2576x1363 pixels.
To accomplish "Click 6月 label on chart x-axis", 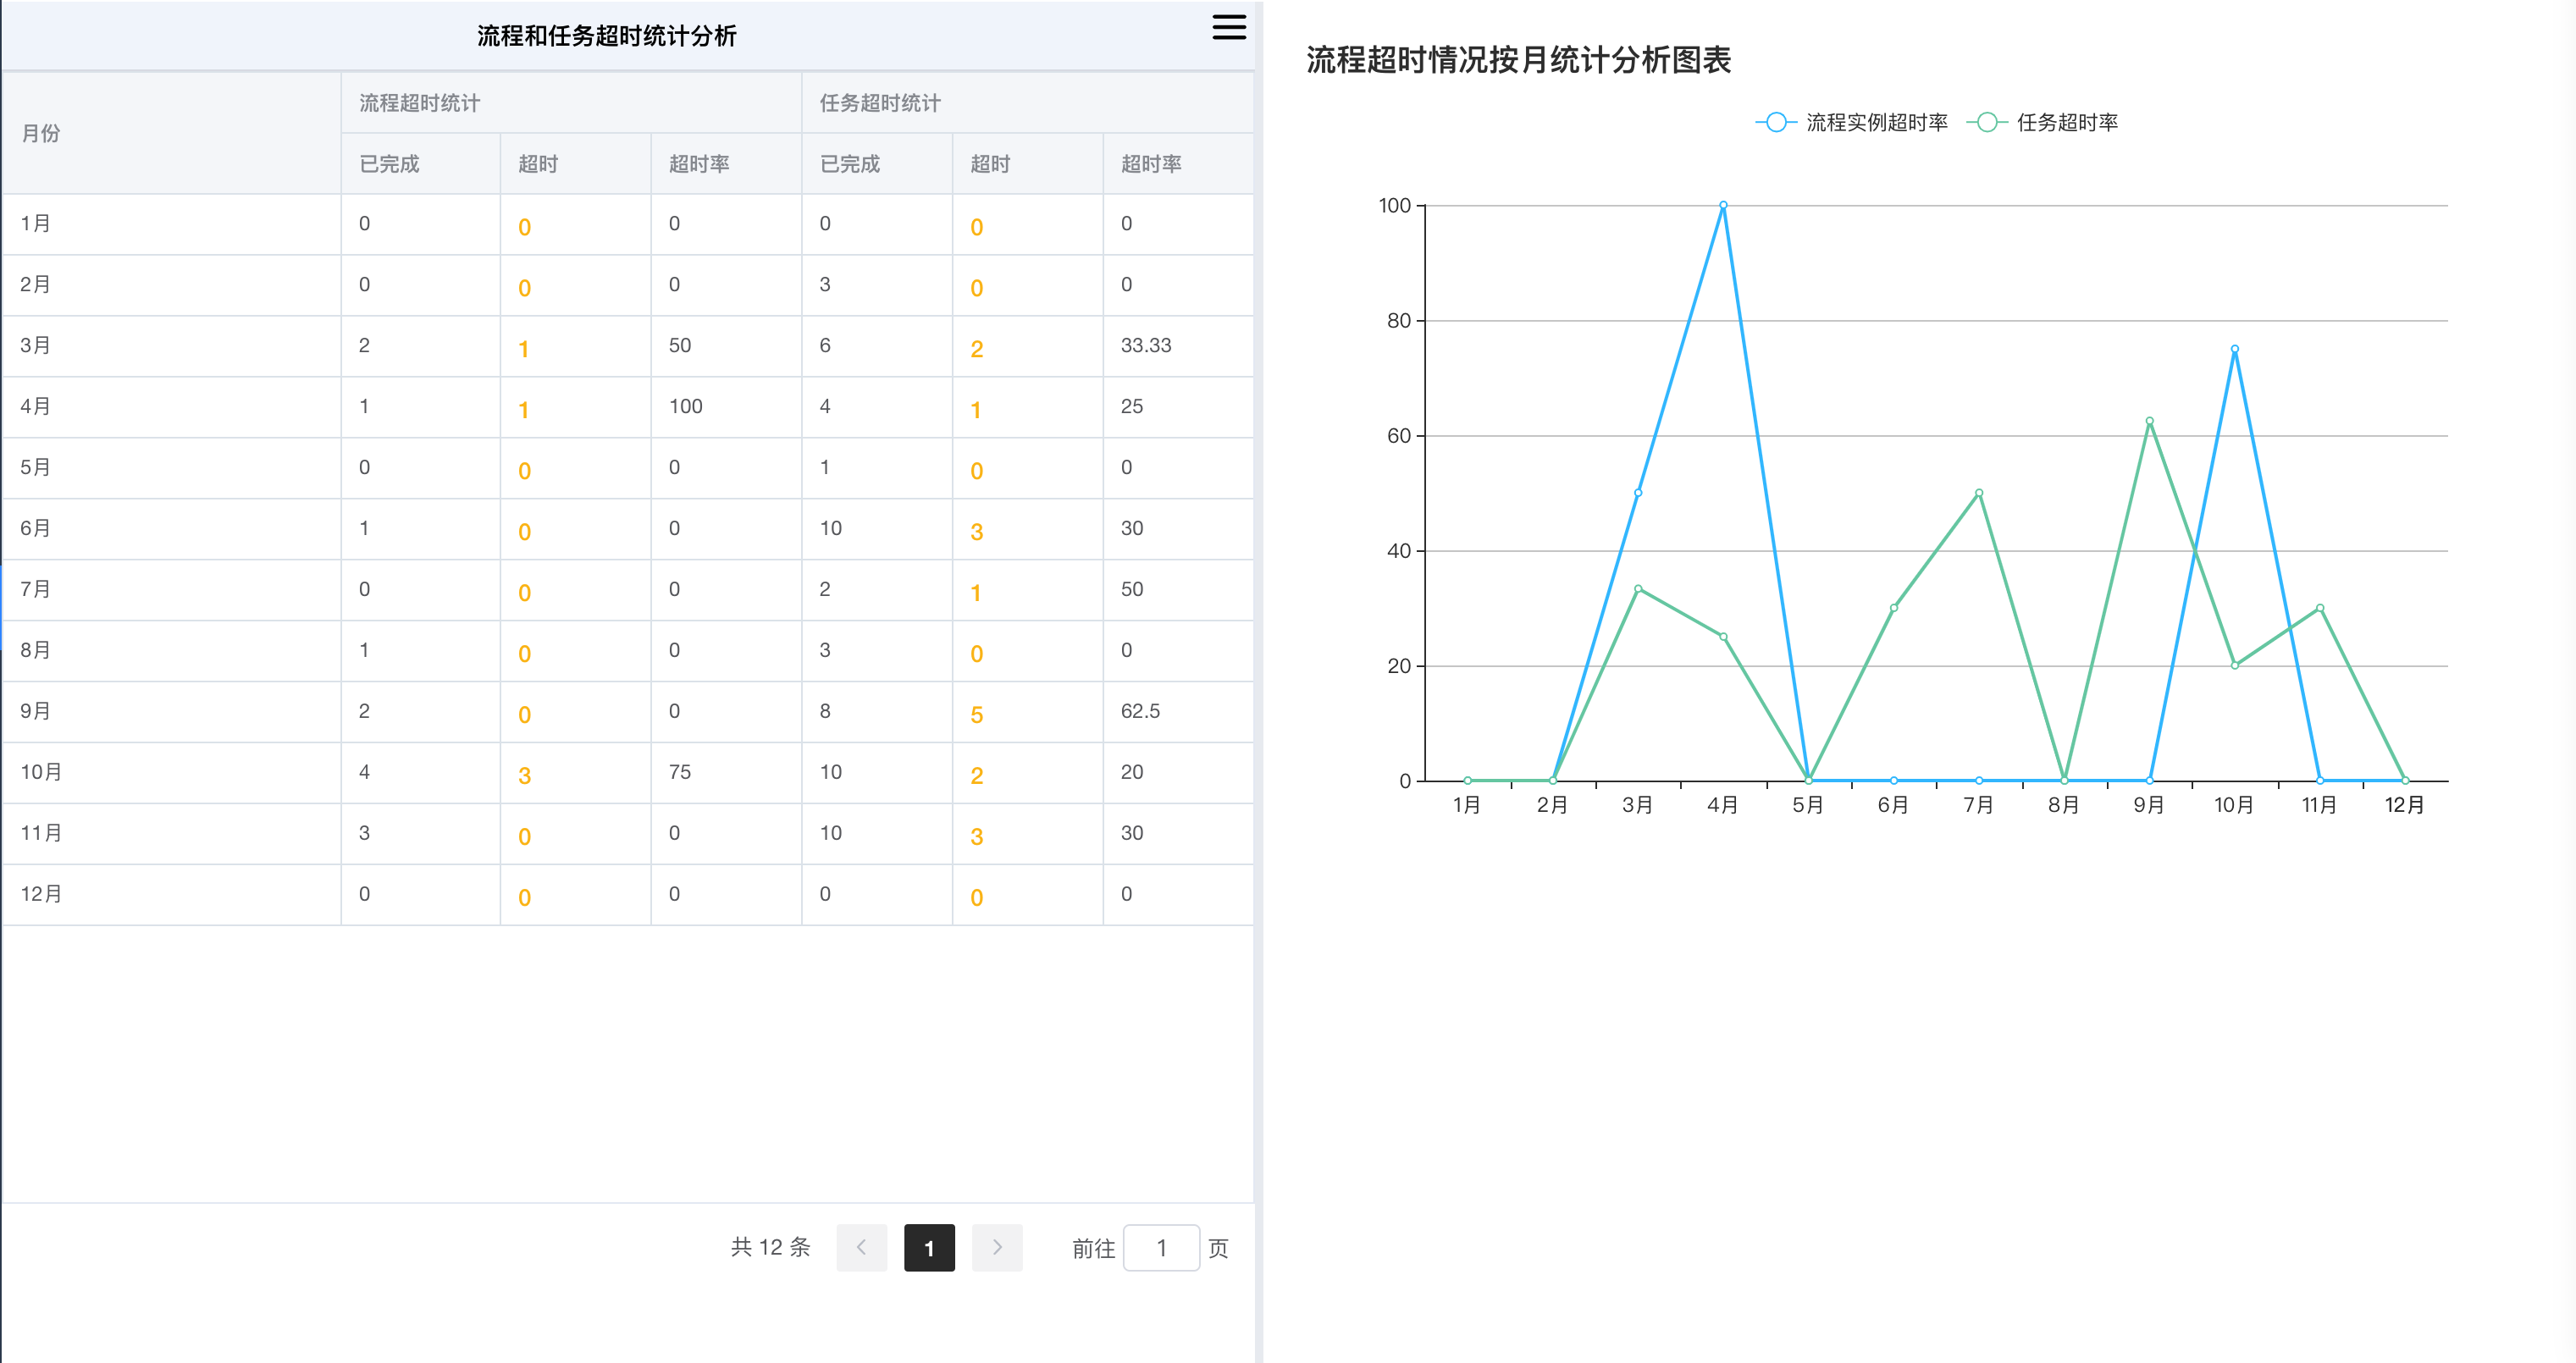I will (1893, 805).
